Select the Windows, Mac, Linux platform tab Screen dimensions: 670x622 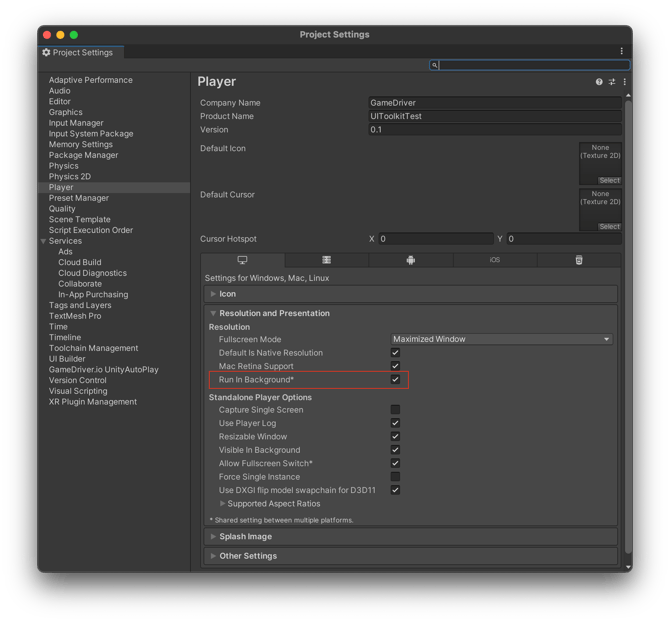[x=243, y=260]
